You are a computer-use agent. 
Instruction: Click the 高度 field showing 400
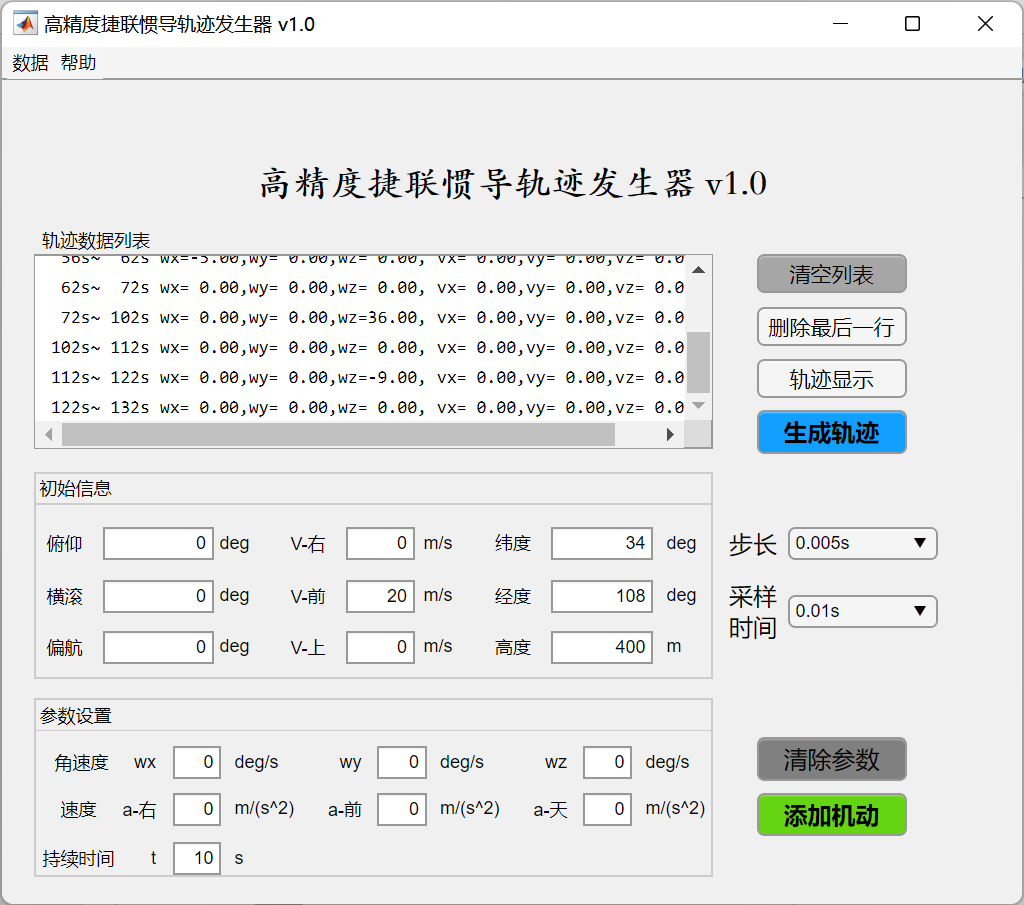601,647
